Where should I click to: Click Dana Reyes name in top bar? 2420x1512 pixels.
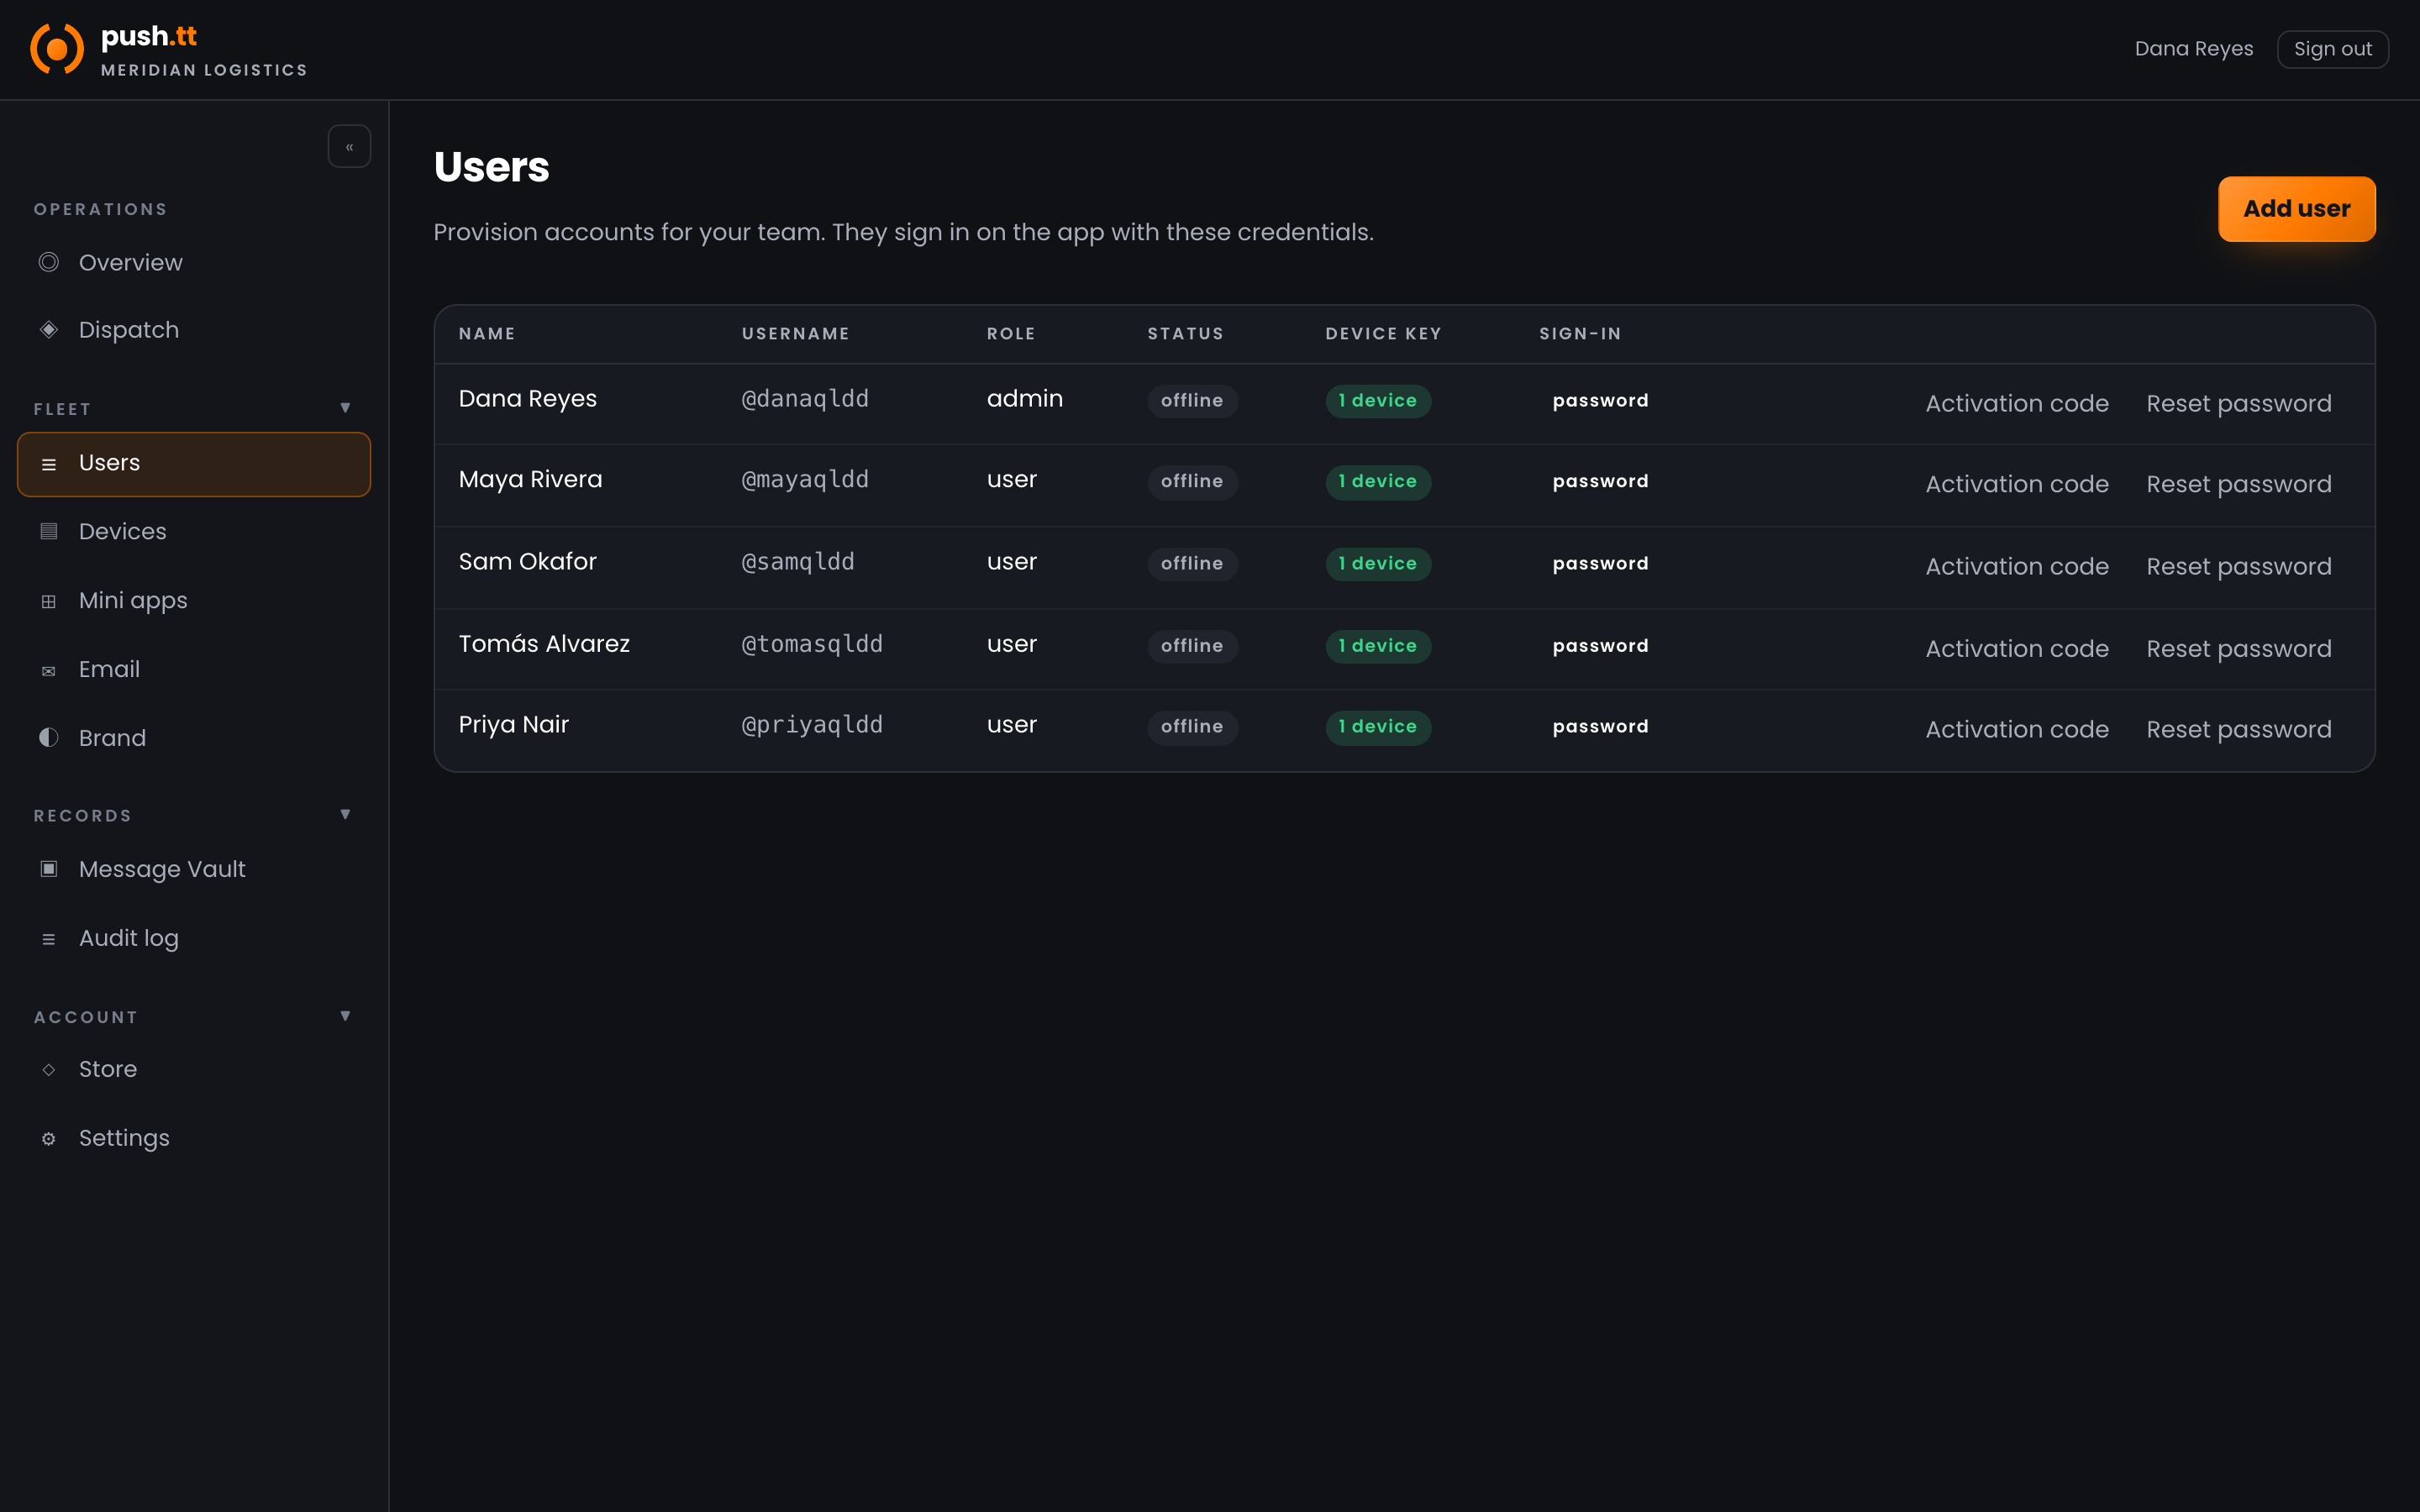[x=2194, y=49]
